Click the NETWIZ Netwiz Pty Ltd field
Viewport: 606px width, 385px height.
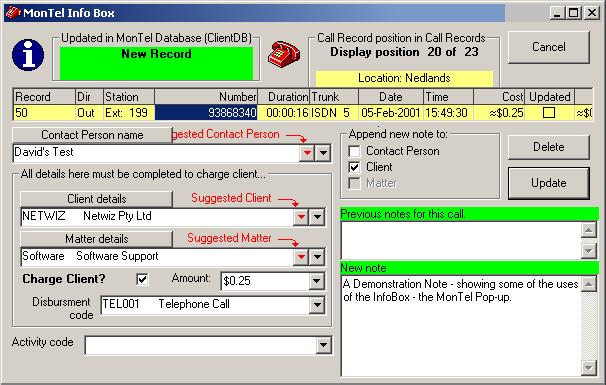pos(157,217)
